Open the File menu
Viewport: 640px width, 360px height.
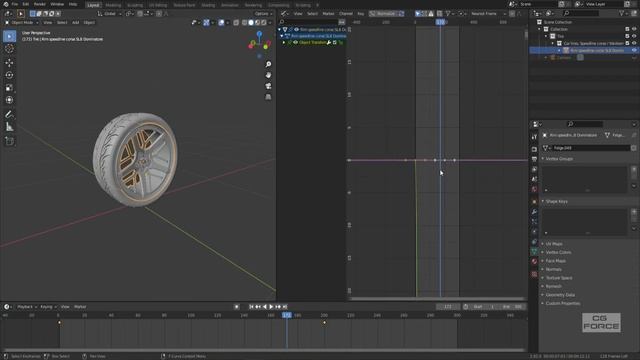(15, 4)
